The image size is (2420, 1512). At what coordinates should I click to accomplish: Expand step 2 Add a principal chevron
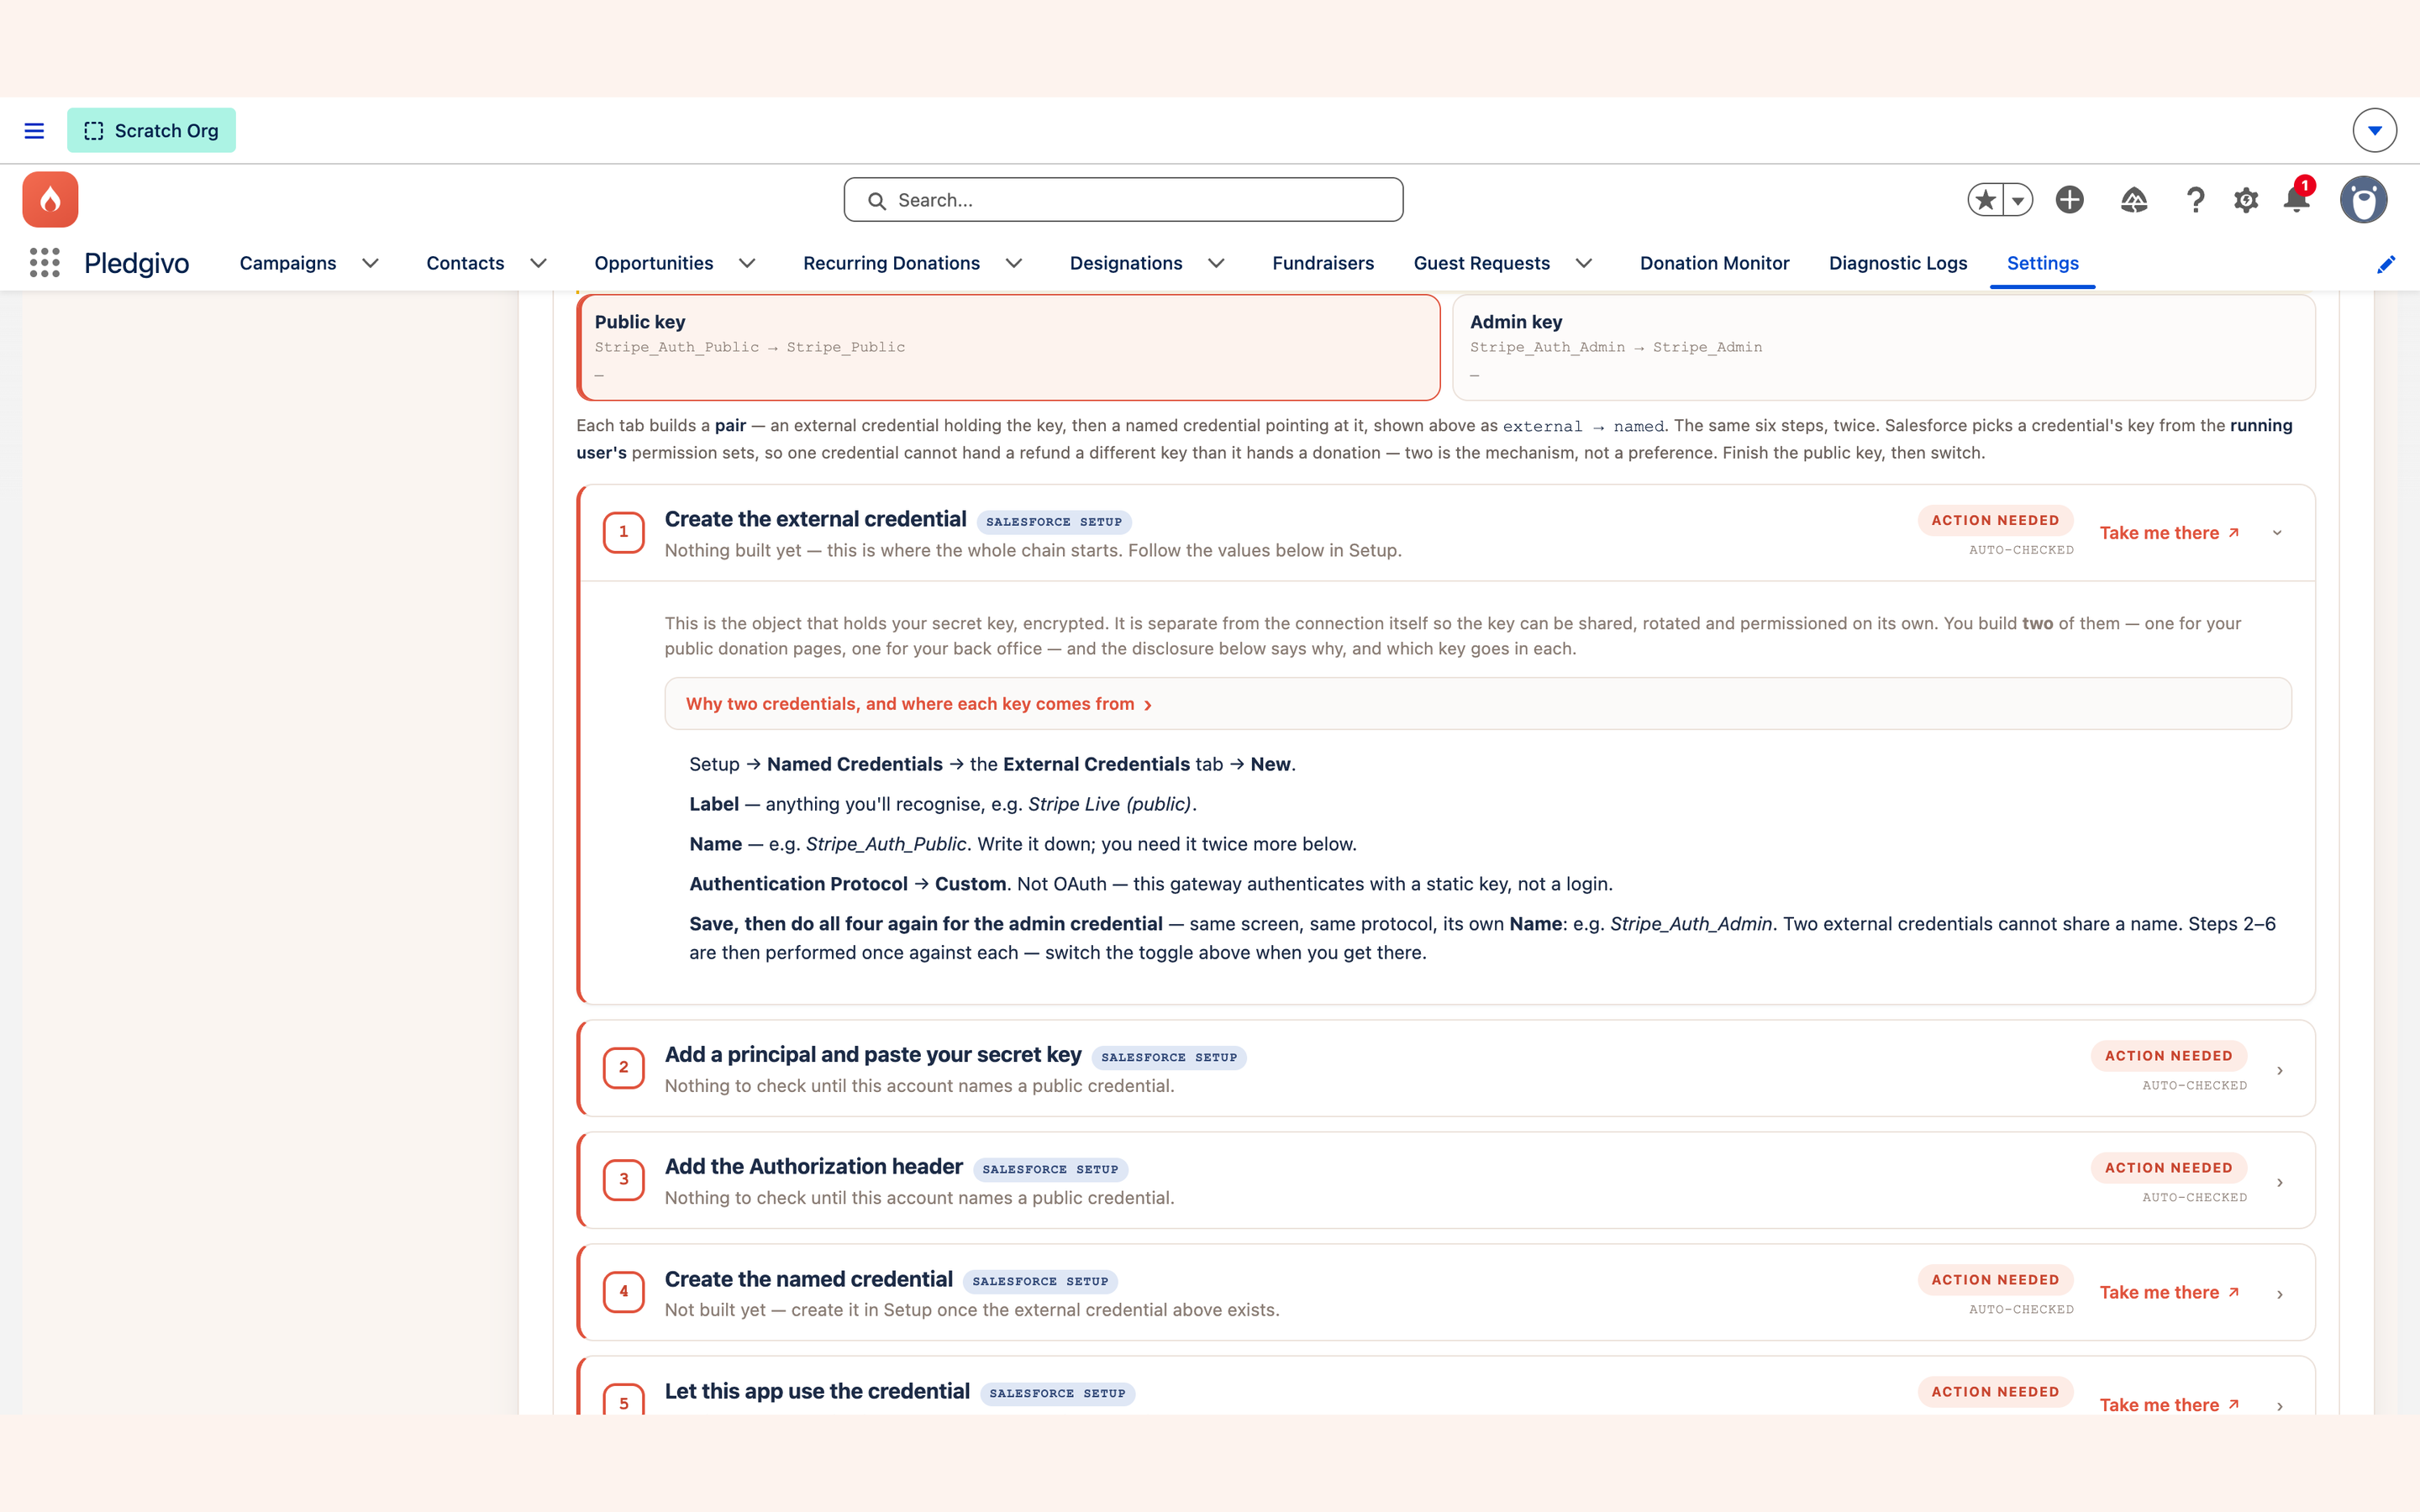(2280, 1070)
